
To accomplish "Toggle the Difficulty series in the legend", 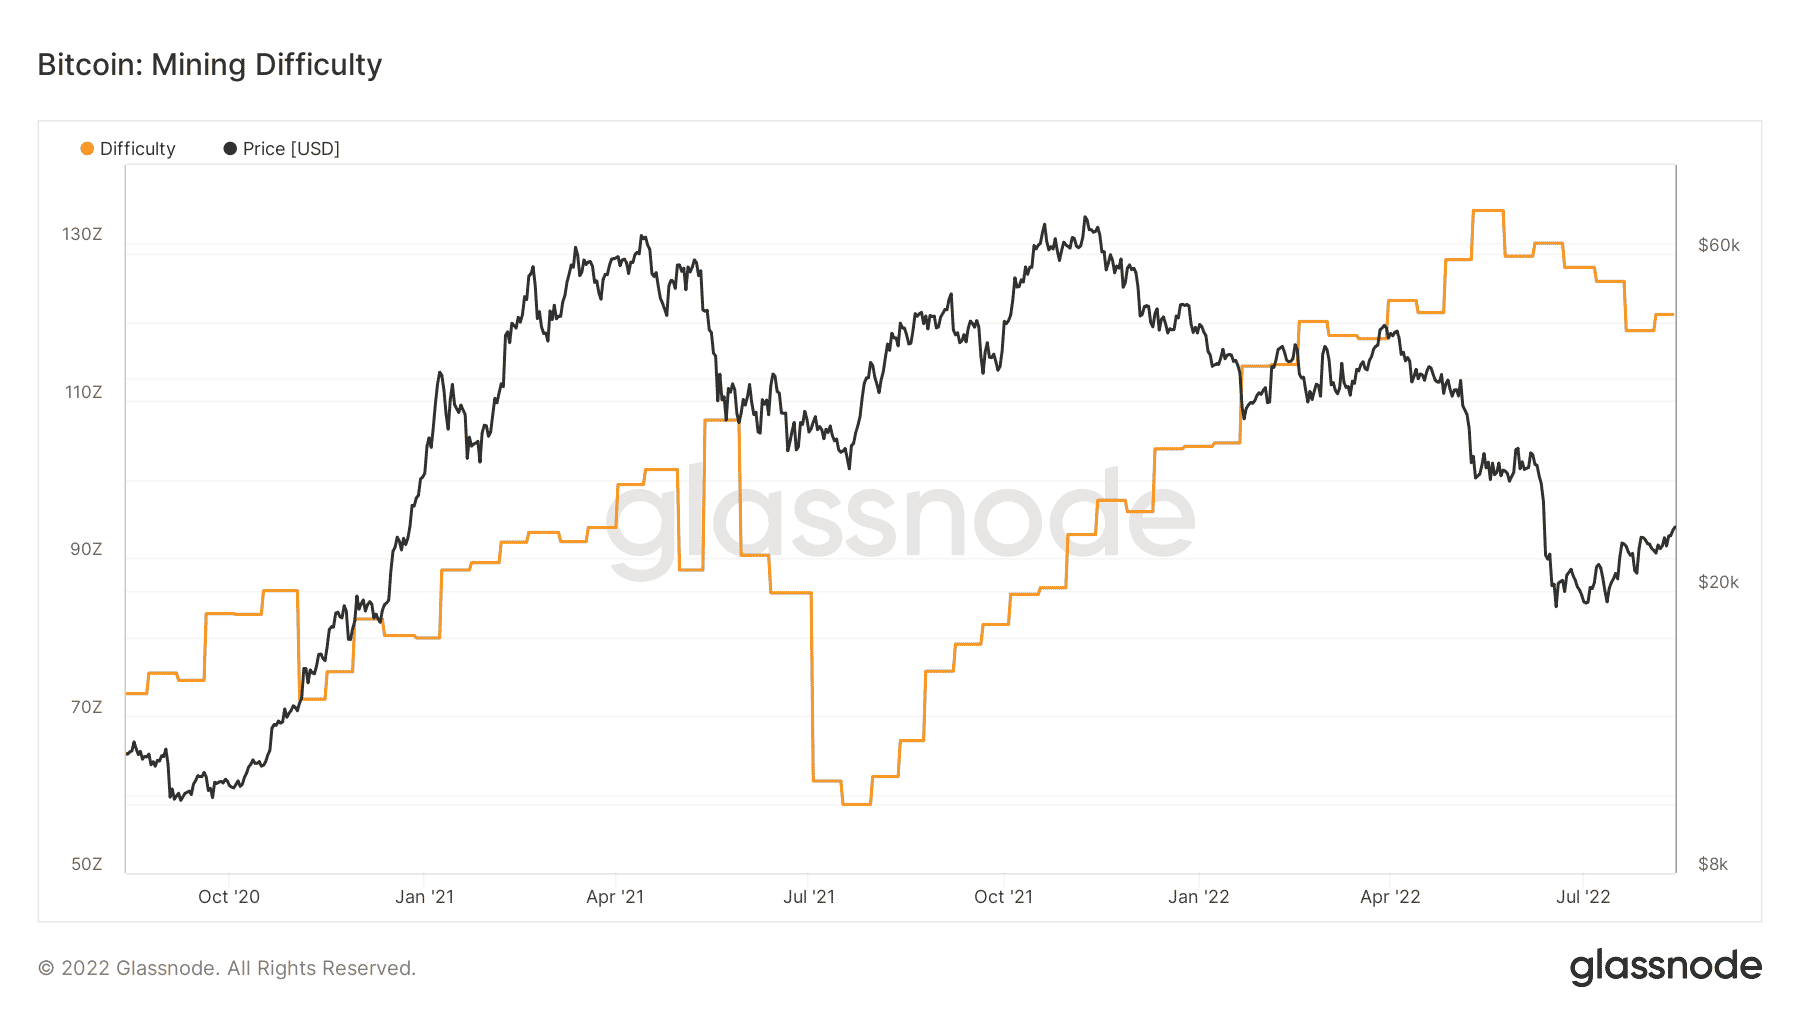I will 128,149.
